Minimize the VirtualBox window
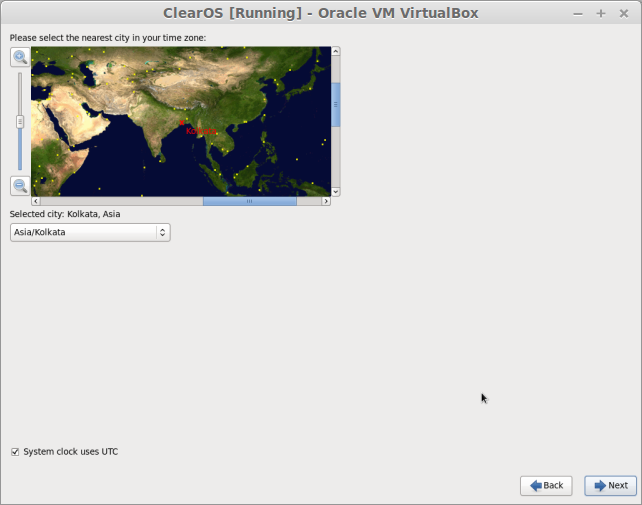The height and width of the screenshot is (505, 642). pos(578,14)
